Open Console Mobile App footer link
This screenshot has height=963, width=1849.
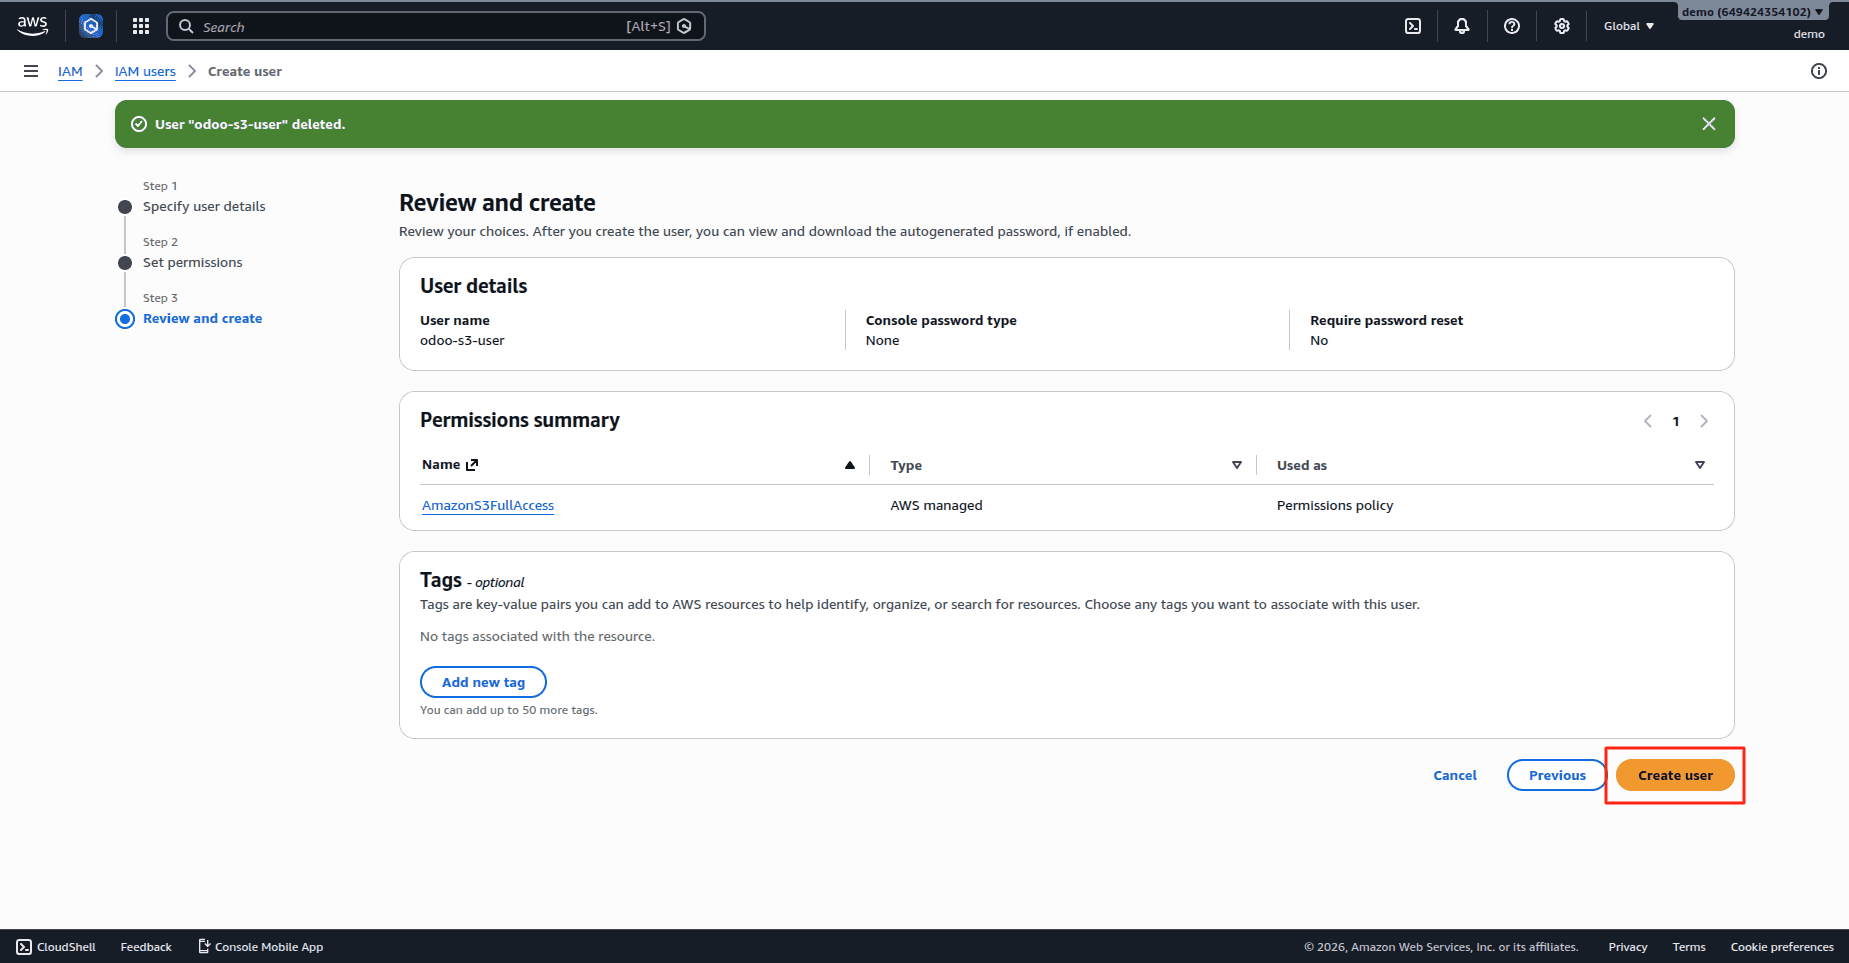[260, 947]
